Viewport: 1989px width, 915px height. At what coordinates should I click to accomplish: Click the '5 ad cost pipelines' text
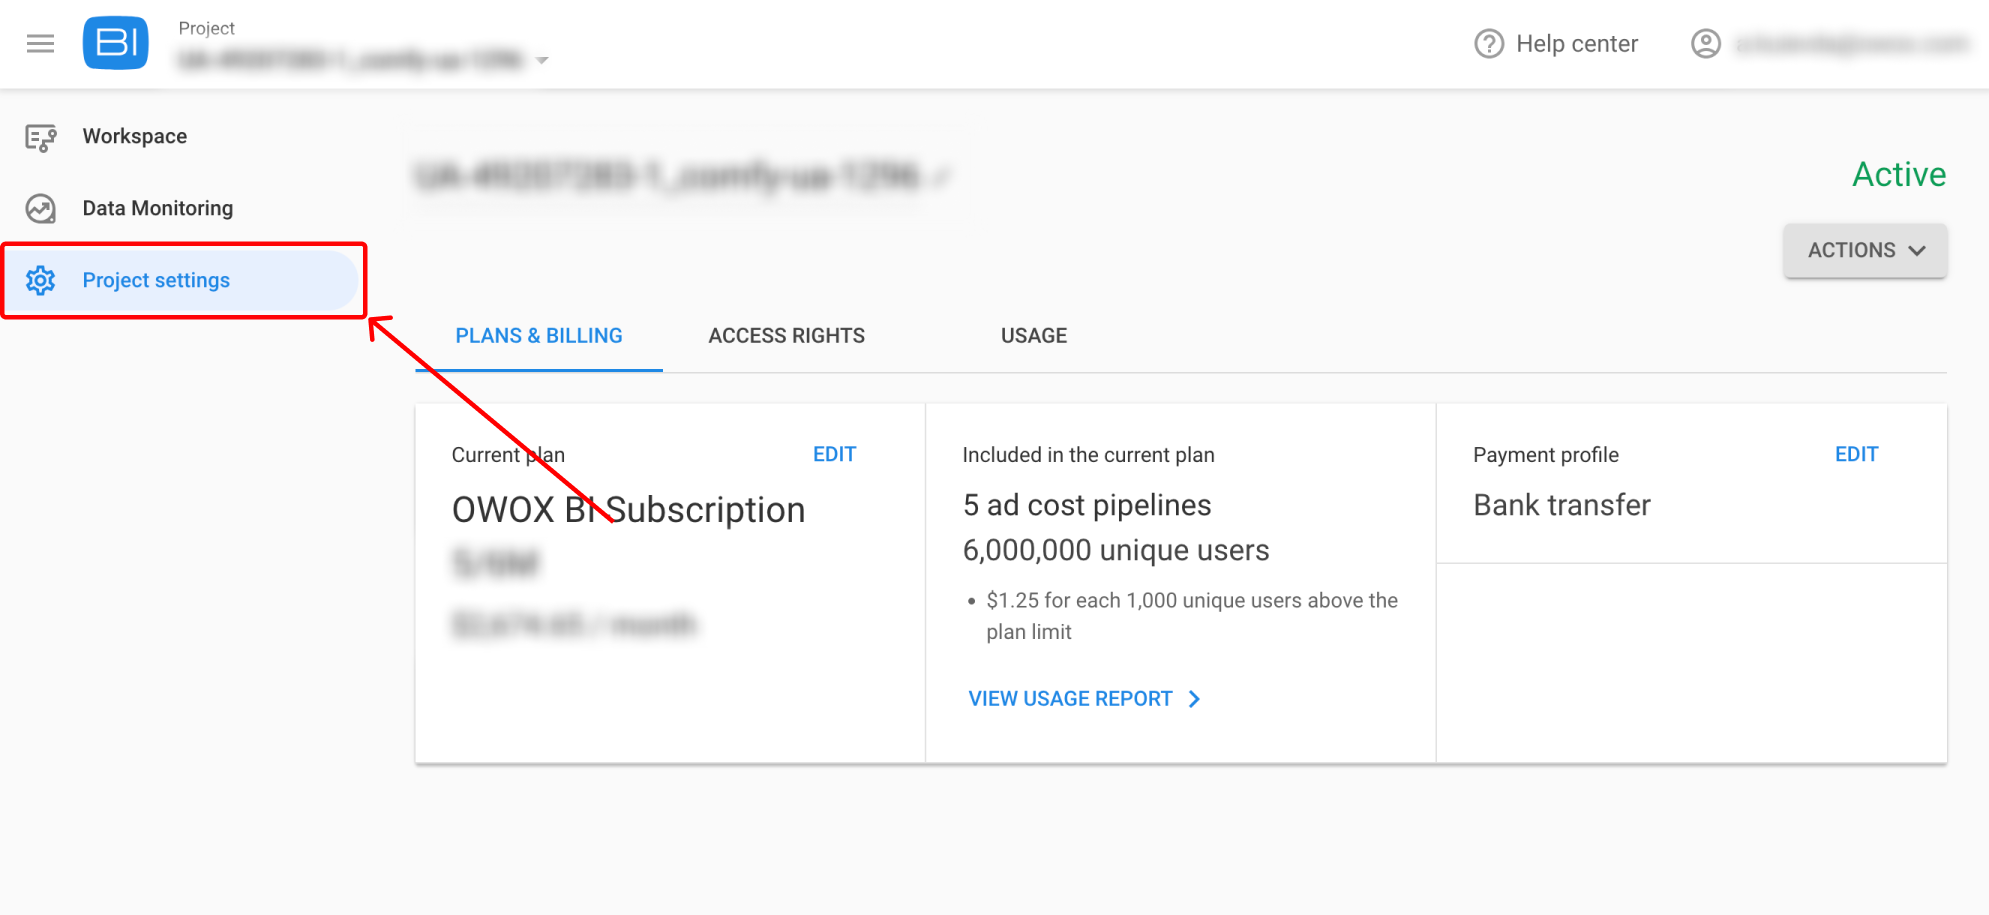1087,505
